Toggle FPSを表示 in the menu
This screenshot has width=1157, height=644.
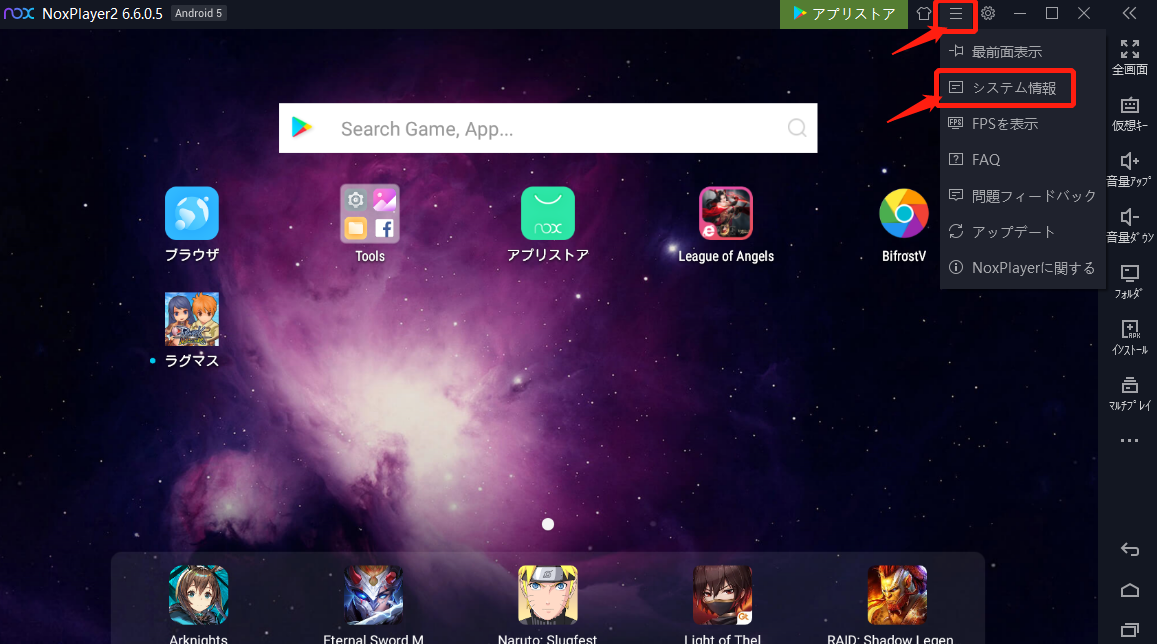tap(1004, 124)
